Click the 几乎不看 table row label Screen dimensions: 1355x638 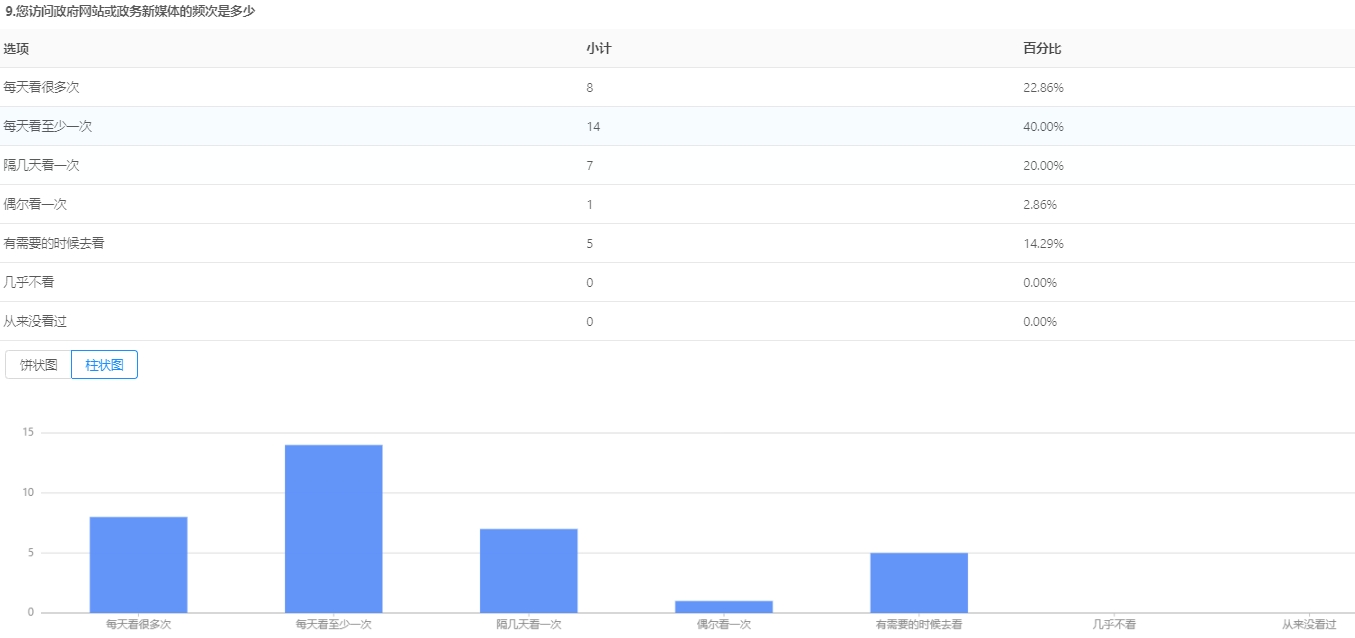point(29,283)
